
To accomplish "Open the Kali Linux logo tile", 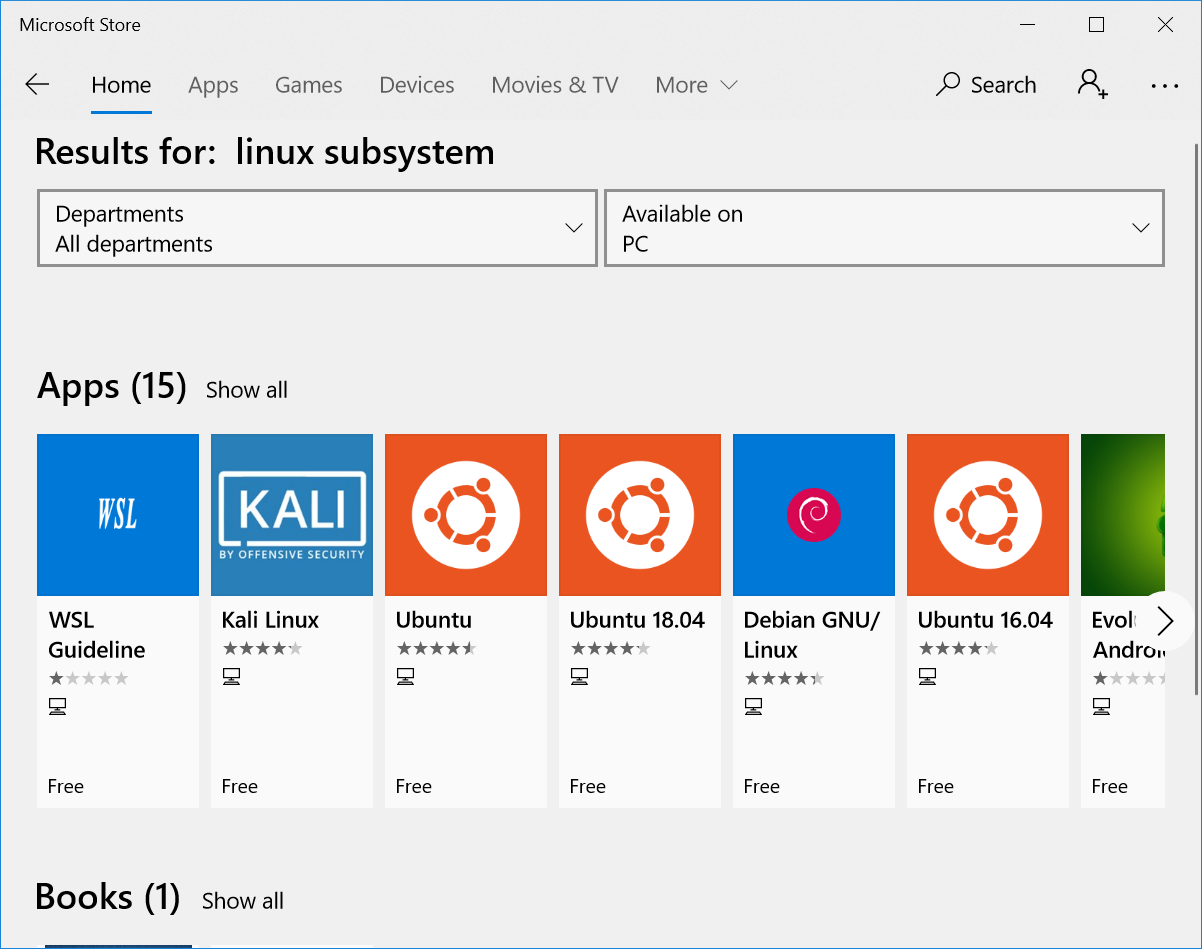I will (x=292, y=515).
